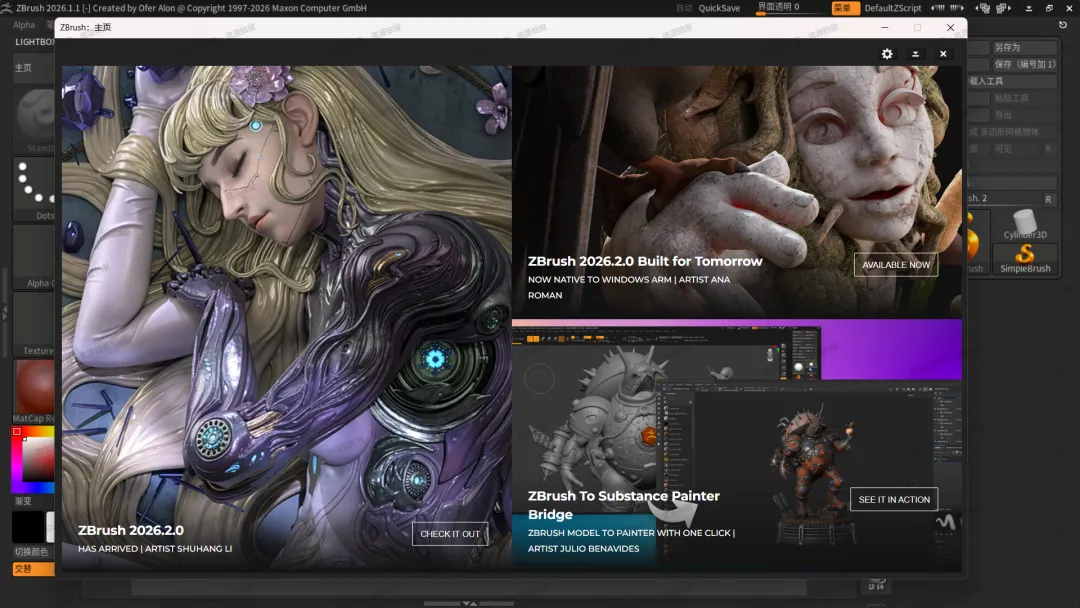Click 切换颜色 switch color button
The image size is (1080, 608).
pyautogui.click(x=32, y=552)
